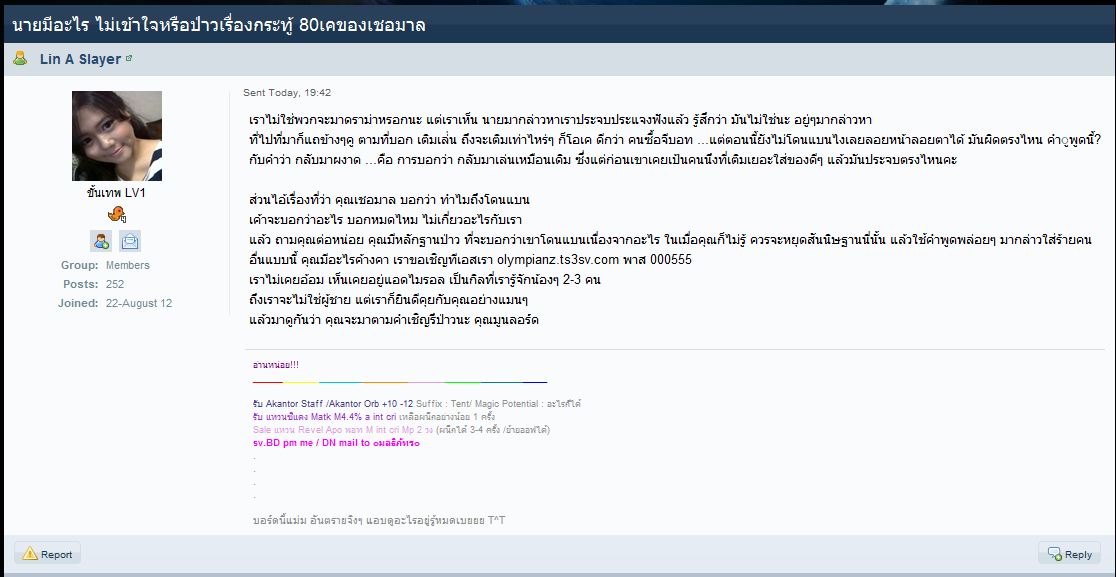Screen dimensions: 1116x577
Task: Open the Lin A Slayer profile name link
Action: tap(80, 59)
